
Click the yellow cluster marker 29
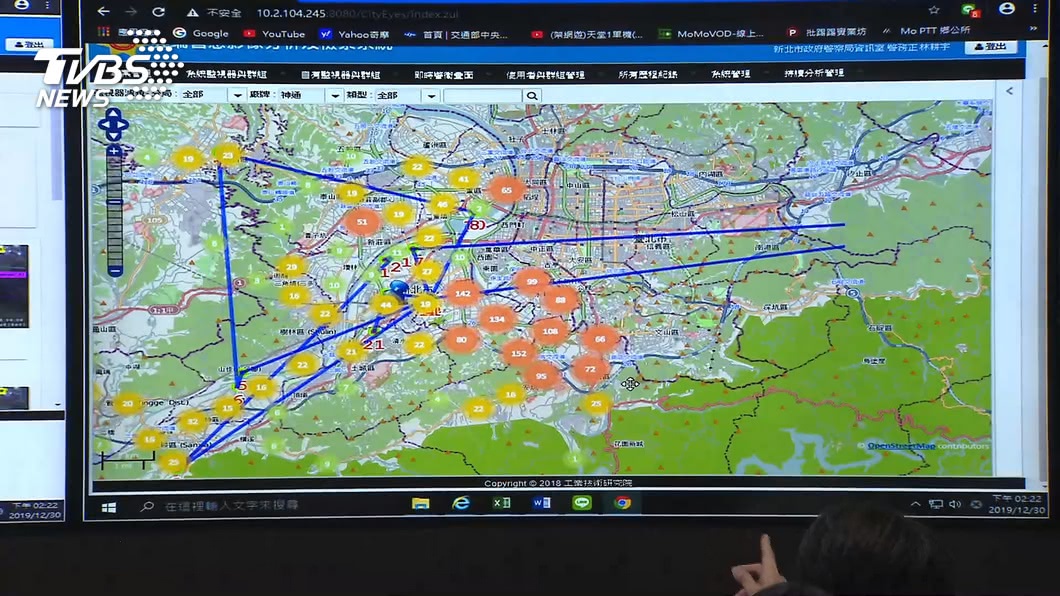pos(291,267)
